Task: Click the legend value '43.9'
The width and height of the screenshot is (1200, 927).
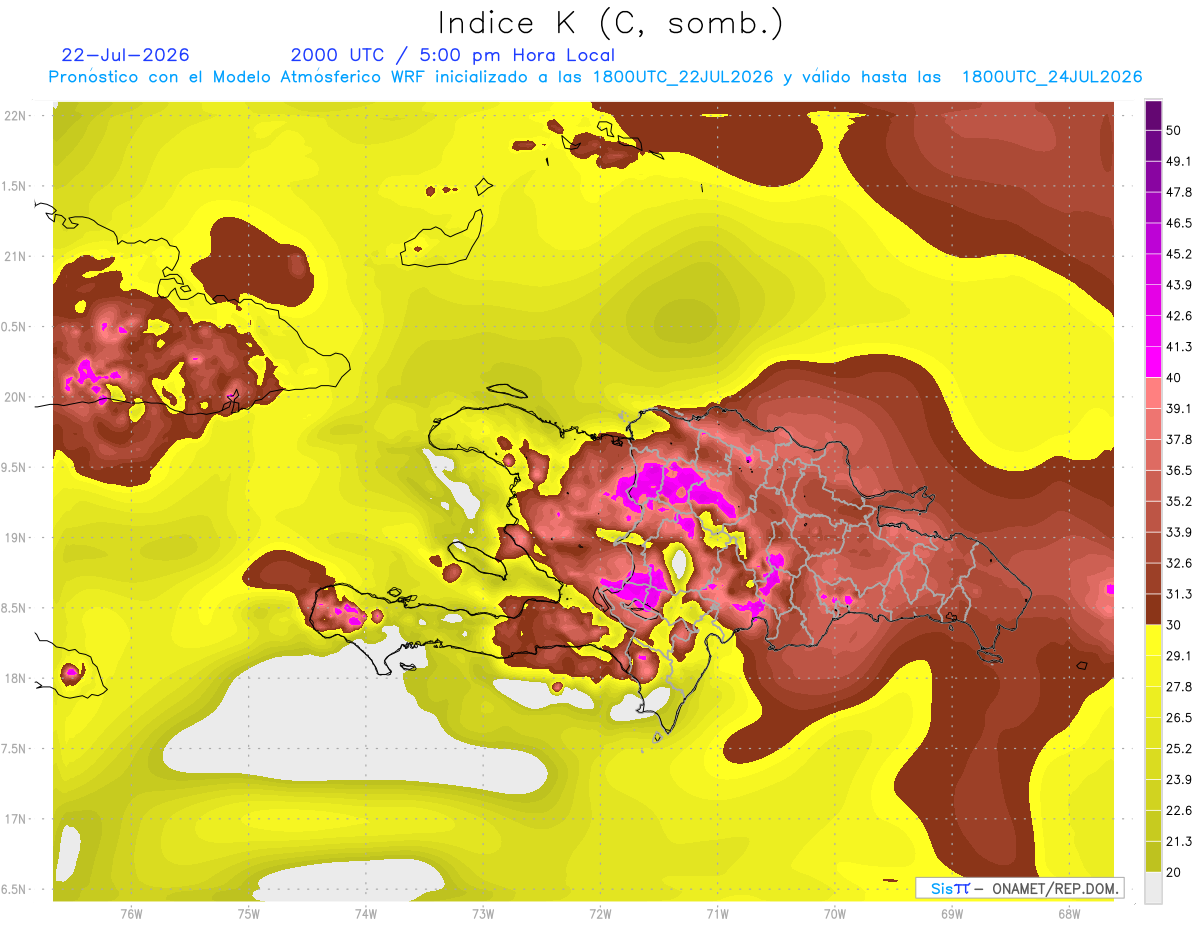Action: tap(1179, 285)
